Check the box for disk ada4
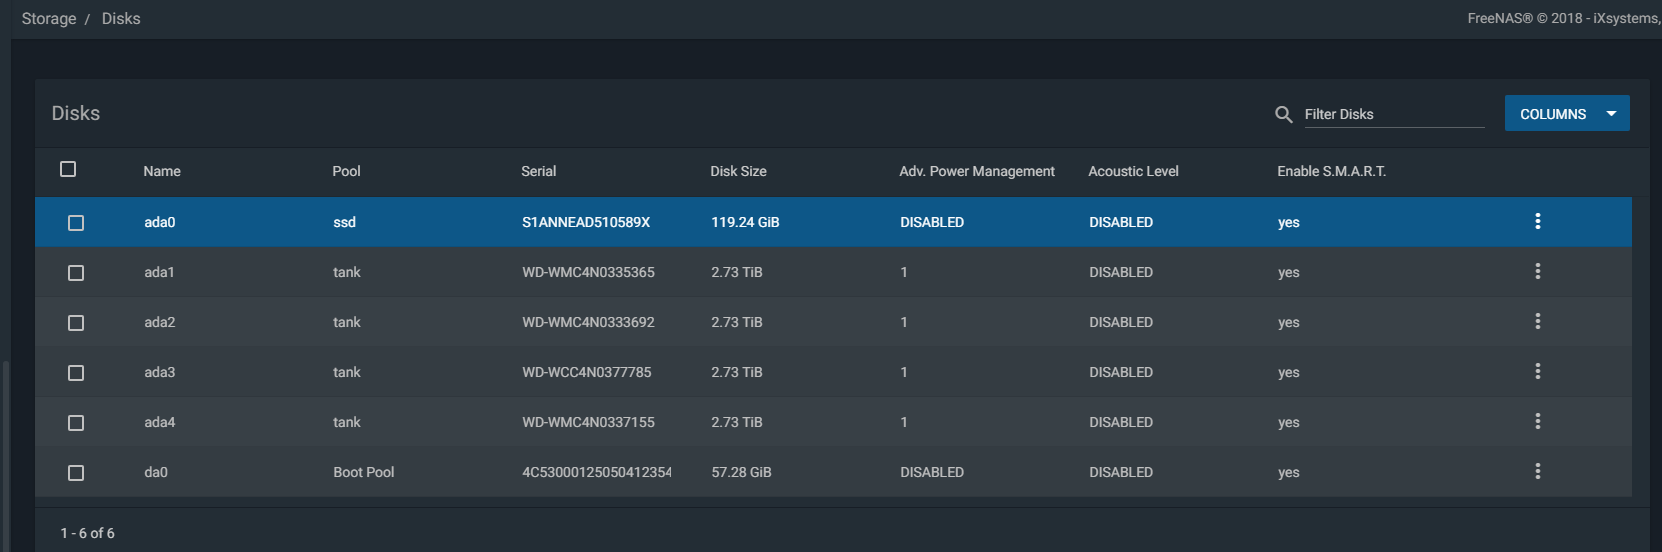 76,423
